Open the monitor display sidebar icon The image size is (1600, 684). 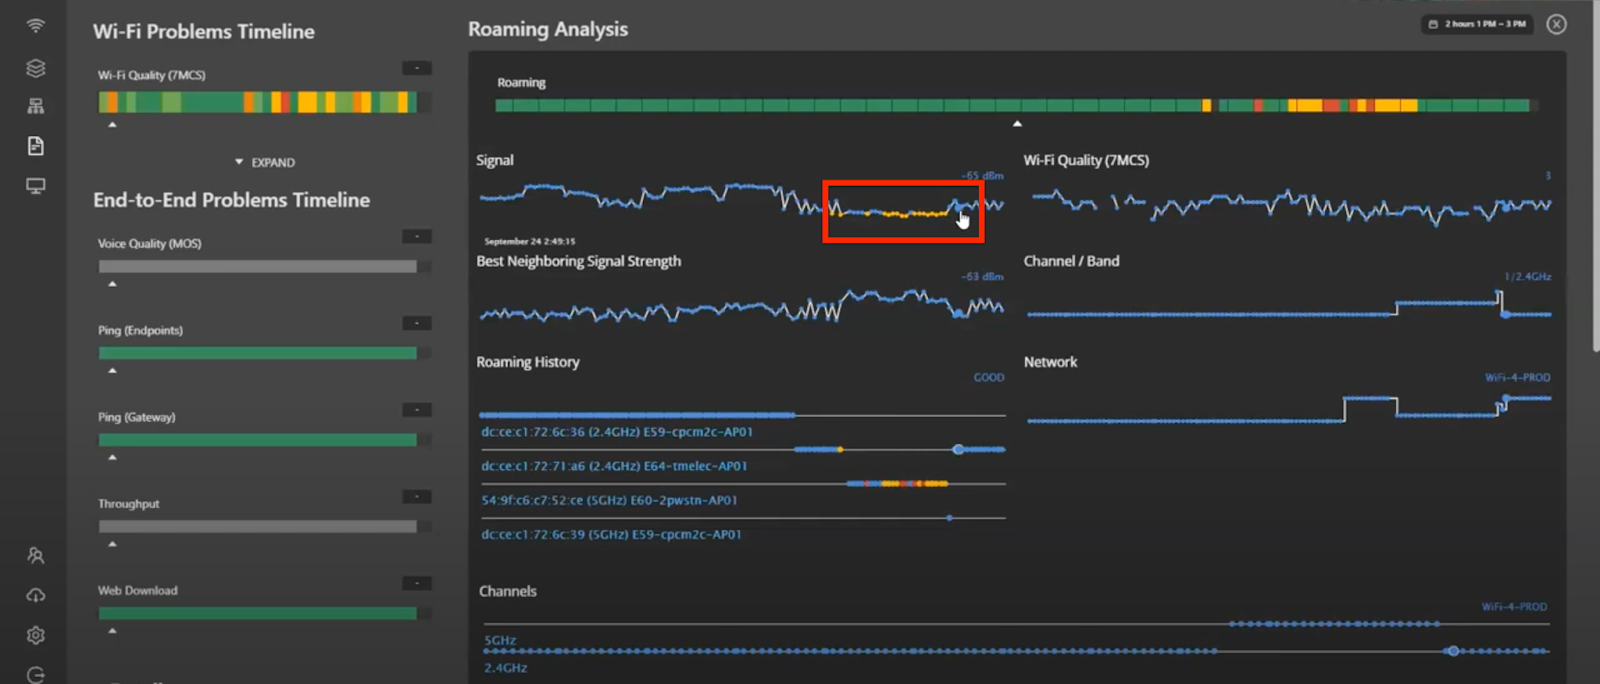pyautogui.click(x=36, y=186)
